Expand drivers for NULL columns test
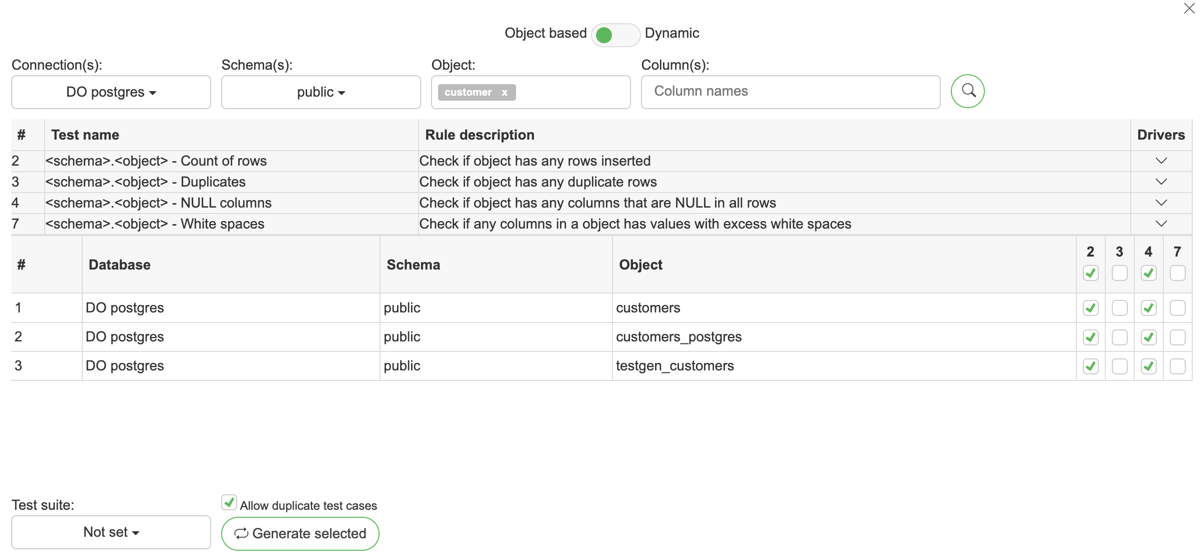1201x555 pixels. click(x=1160, y=203)
